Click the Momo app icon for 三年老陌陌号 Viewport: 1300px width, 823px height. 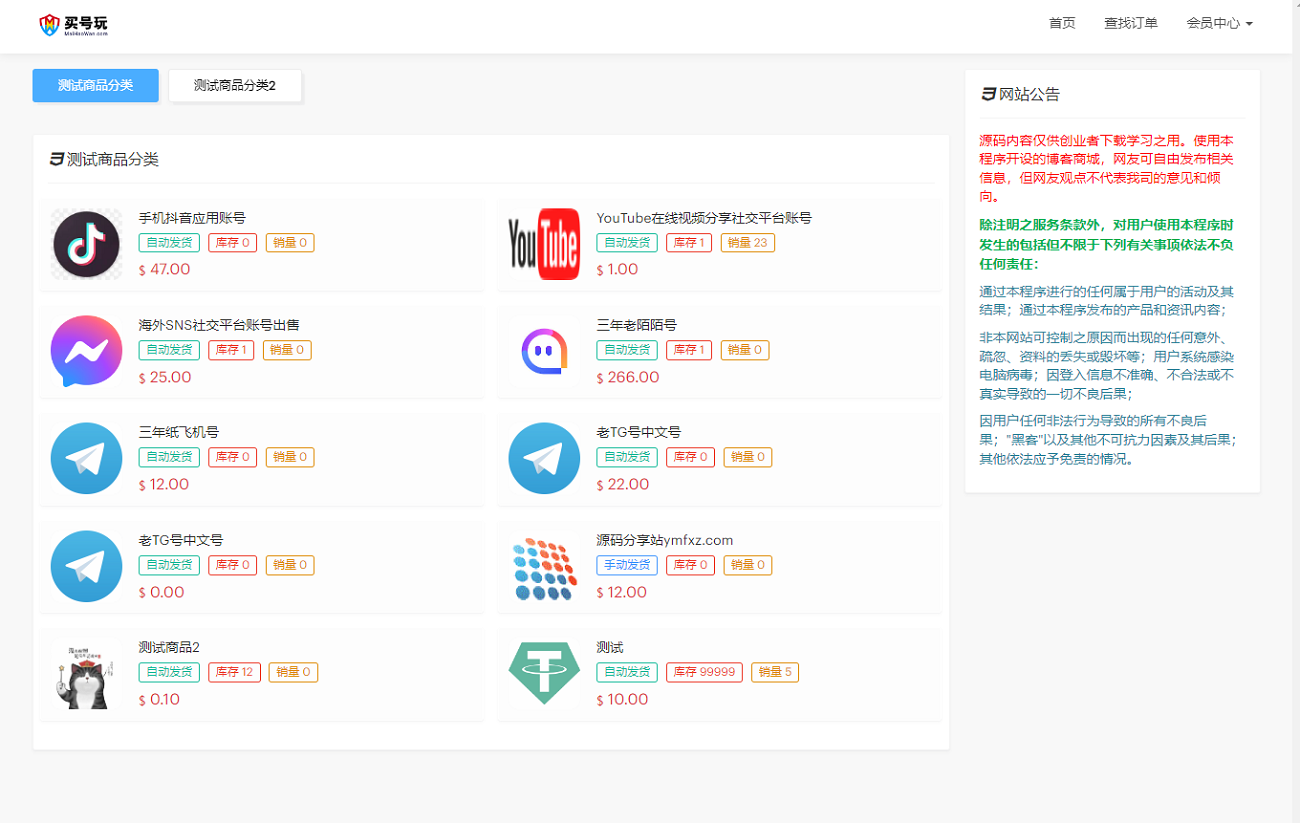coord(544,351)
